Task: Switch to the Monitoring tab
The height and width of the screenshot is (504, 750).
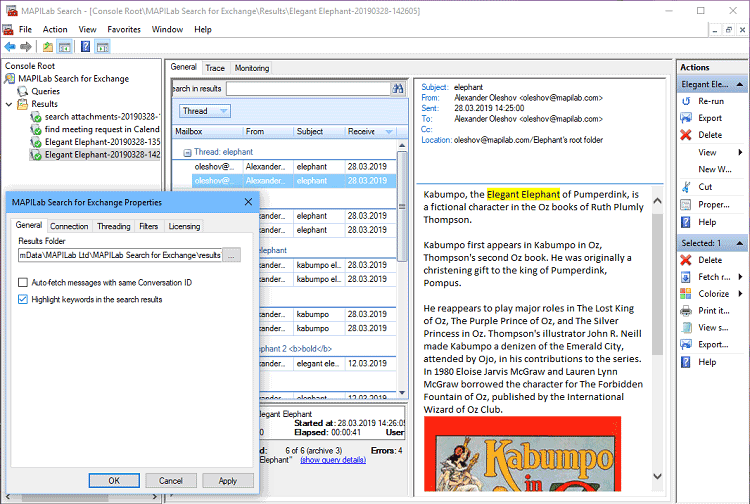Action: pos(252,68)
